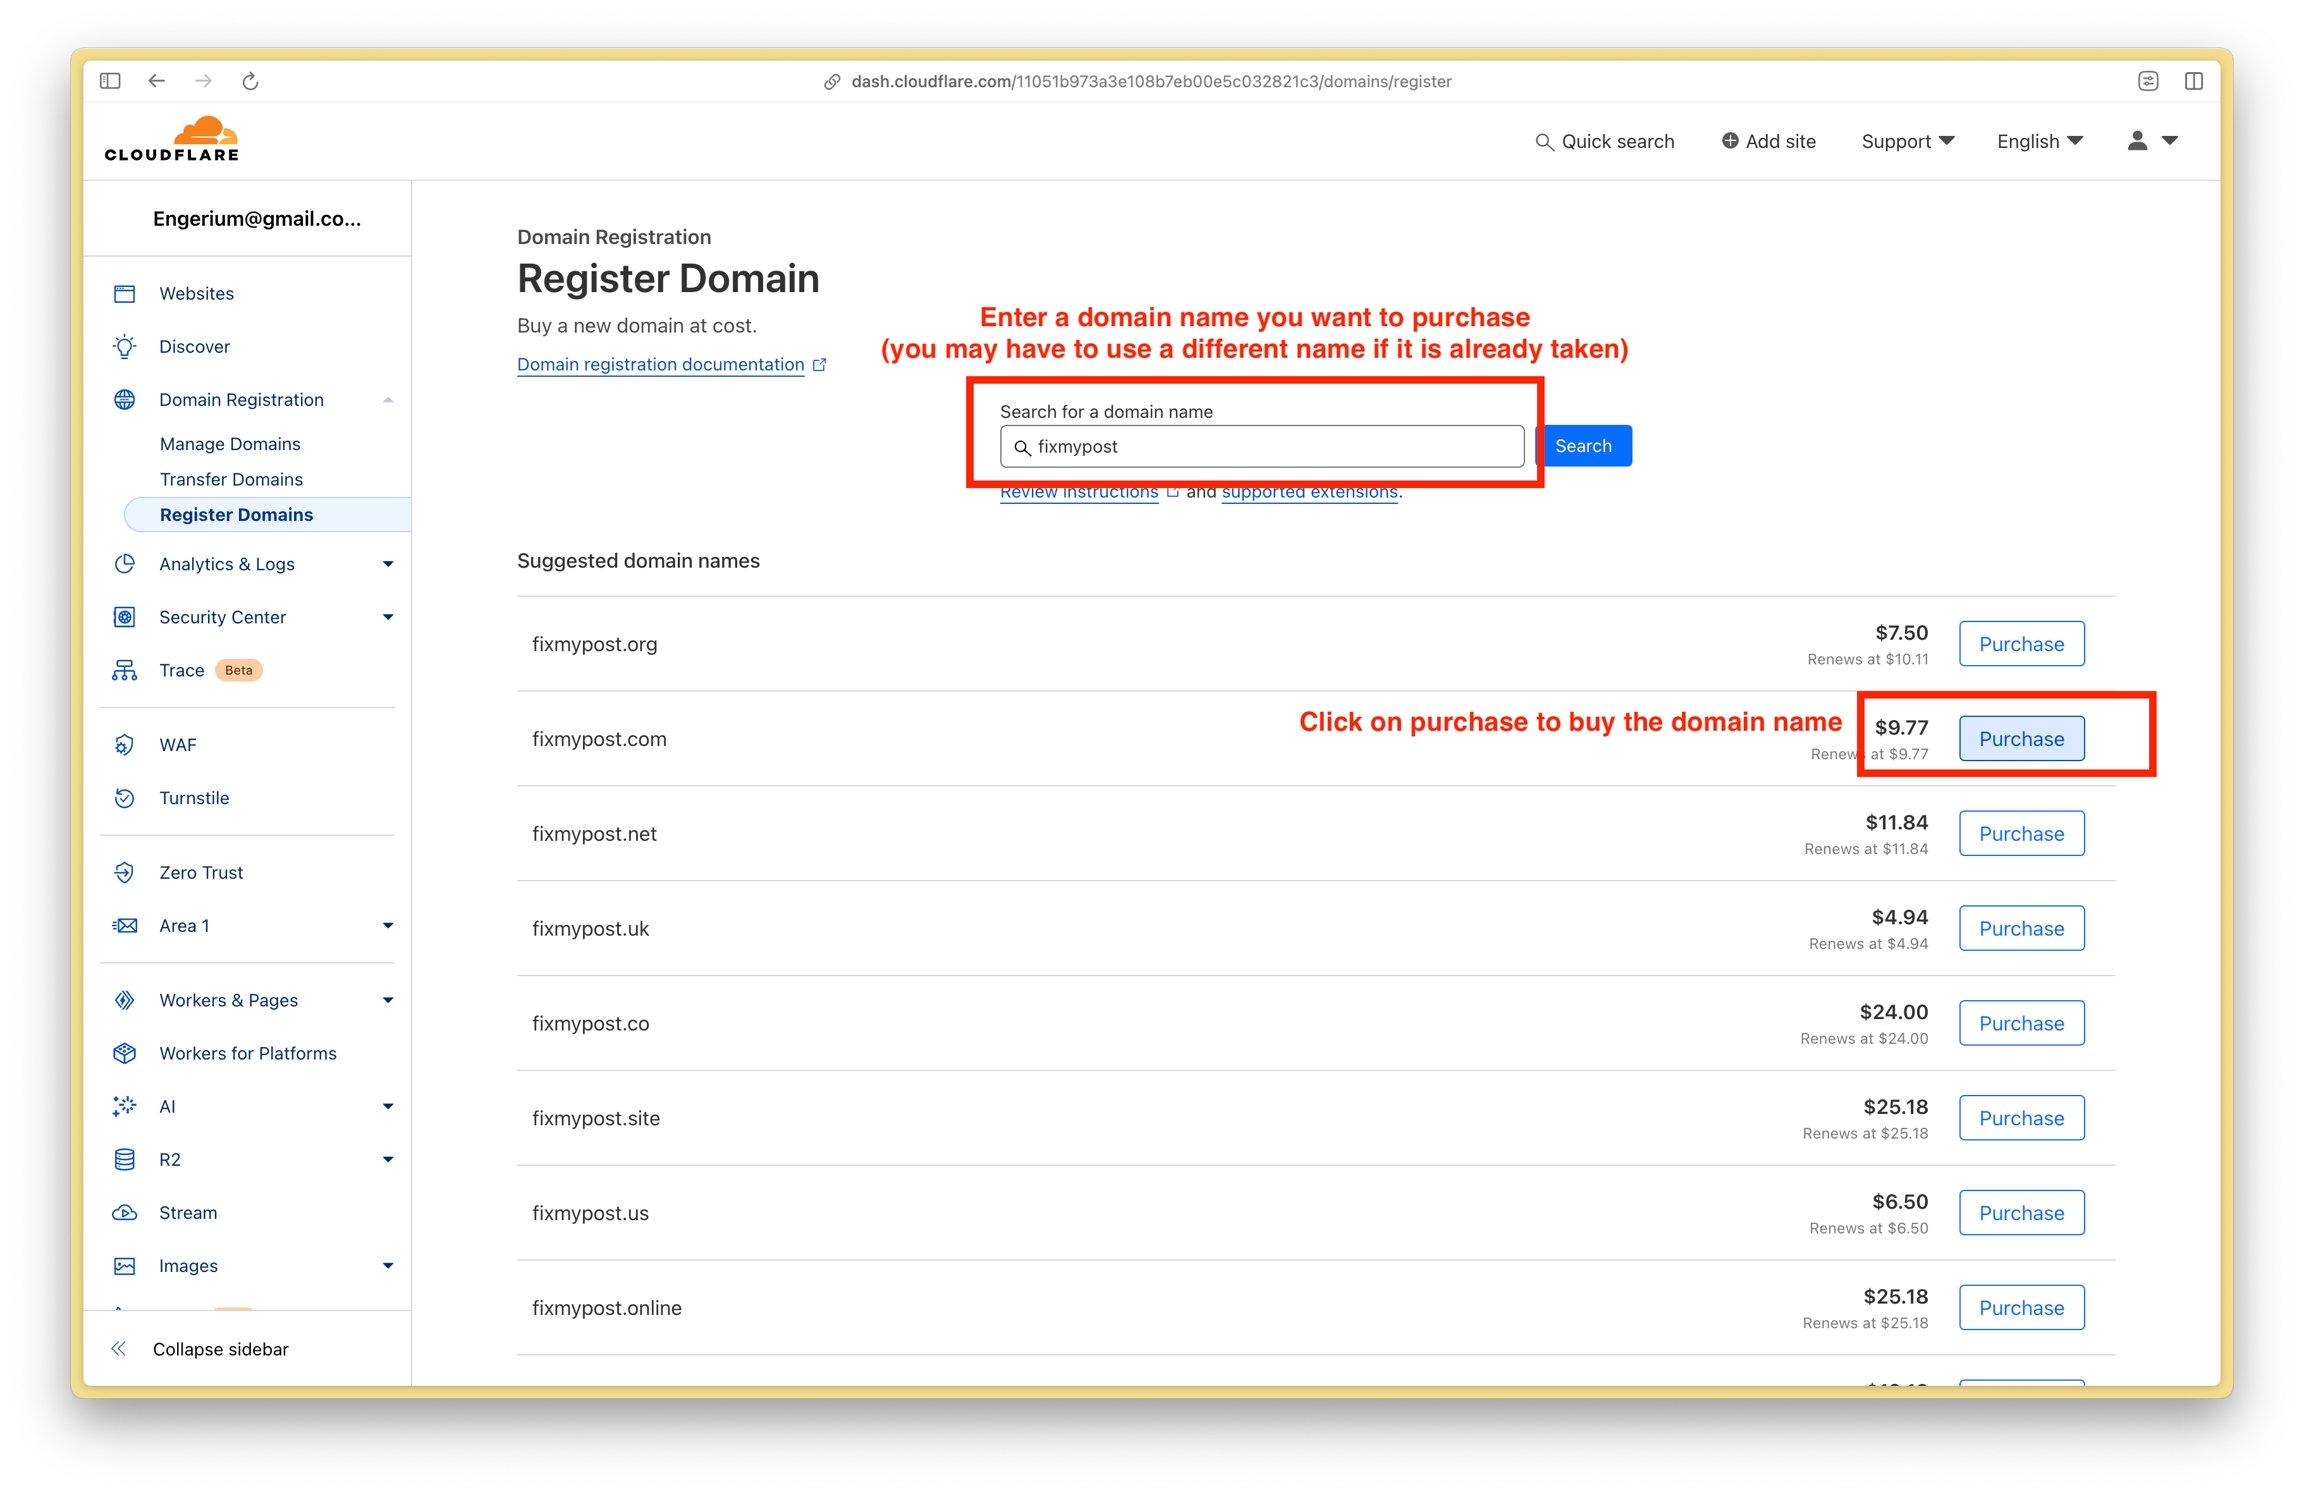The width and height of the screenshot is (2304, 1492).
Task: Open the Zero Trust menu item
Action: click(201, 872)
